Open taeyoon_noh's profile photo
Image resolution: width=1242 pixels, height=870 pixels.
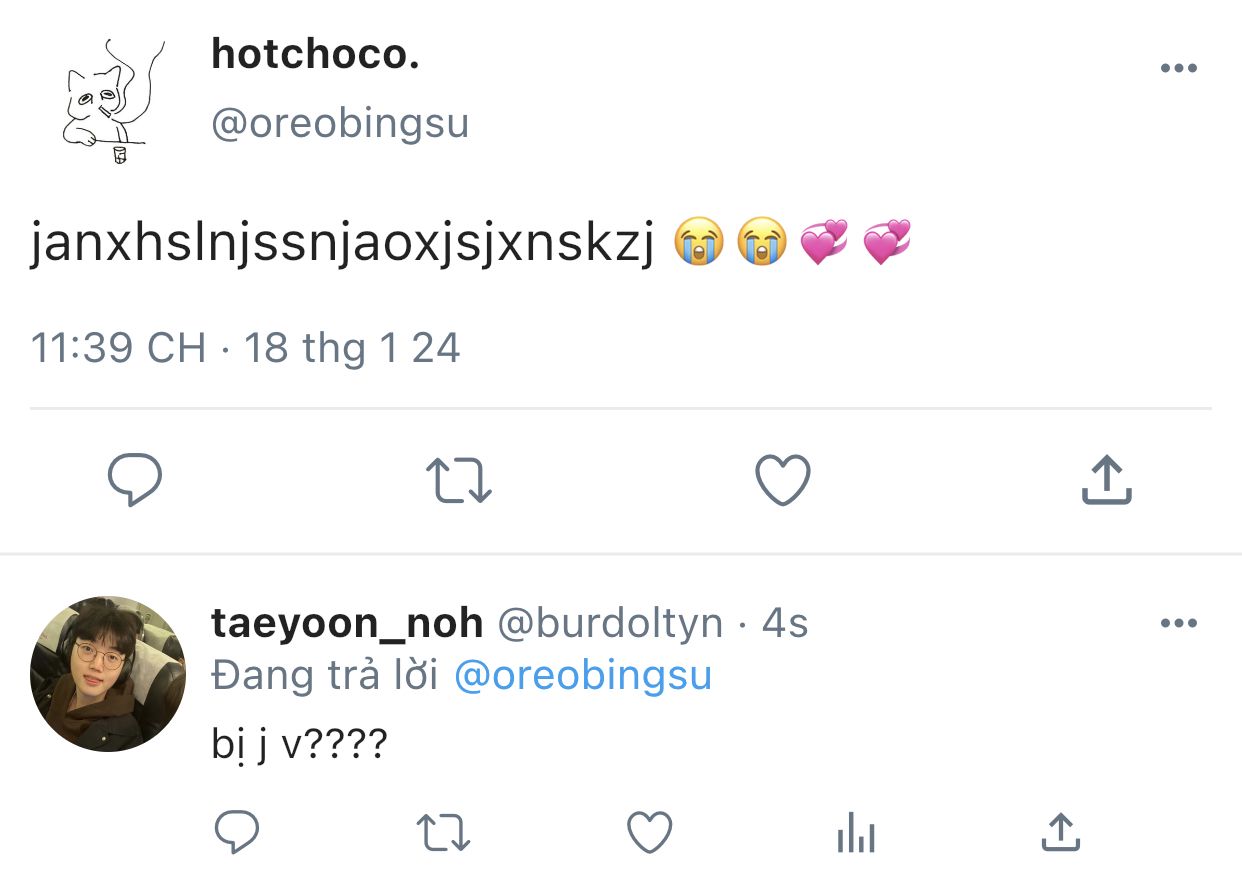click(x=108, y=673)
